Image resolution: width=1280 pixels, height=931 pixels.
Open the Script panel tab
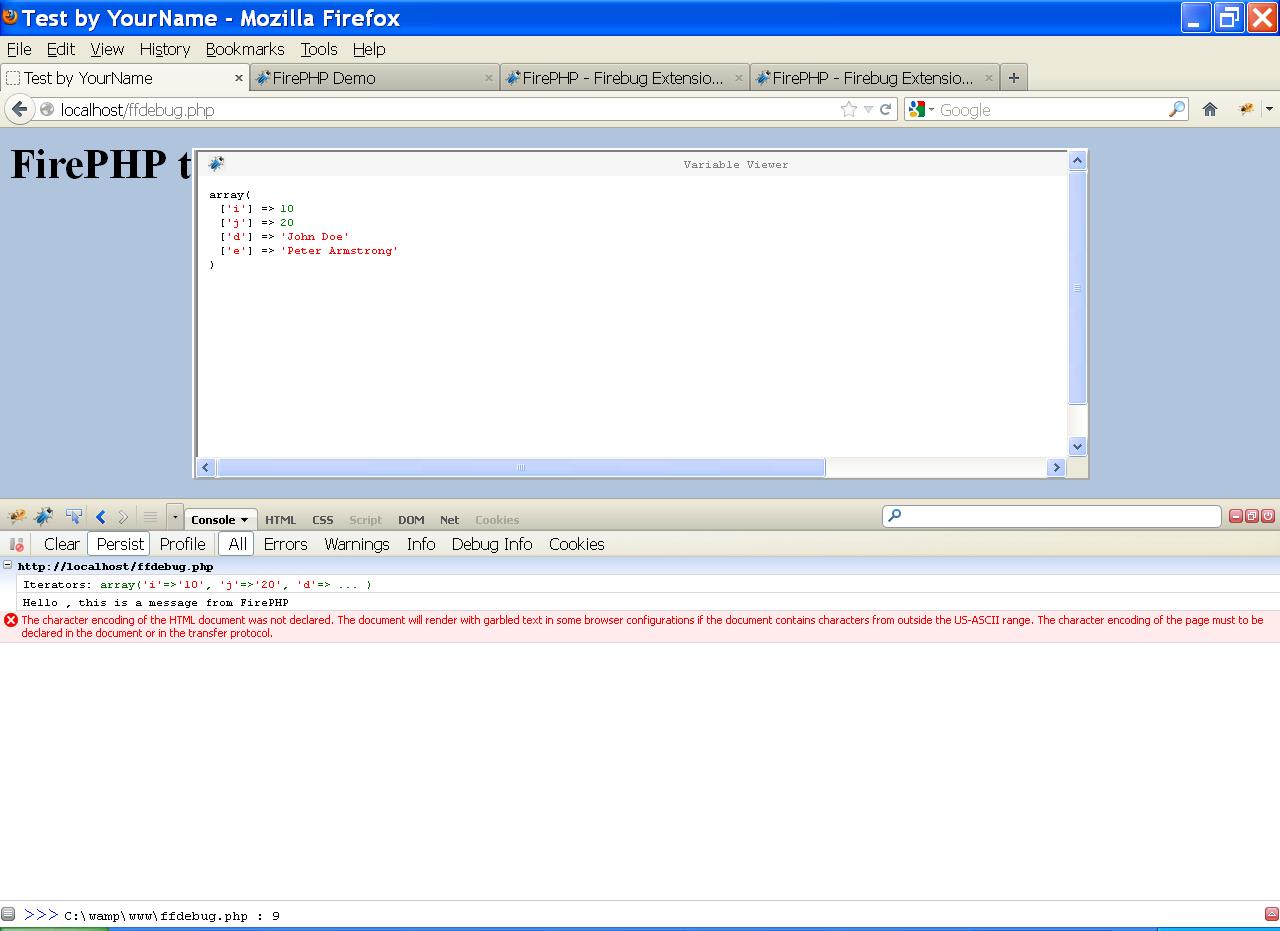click(365, 520)
